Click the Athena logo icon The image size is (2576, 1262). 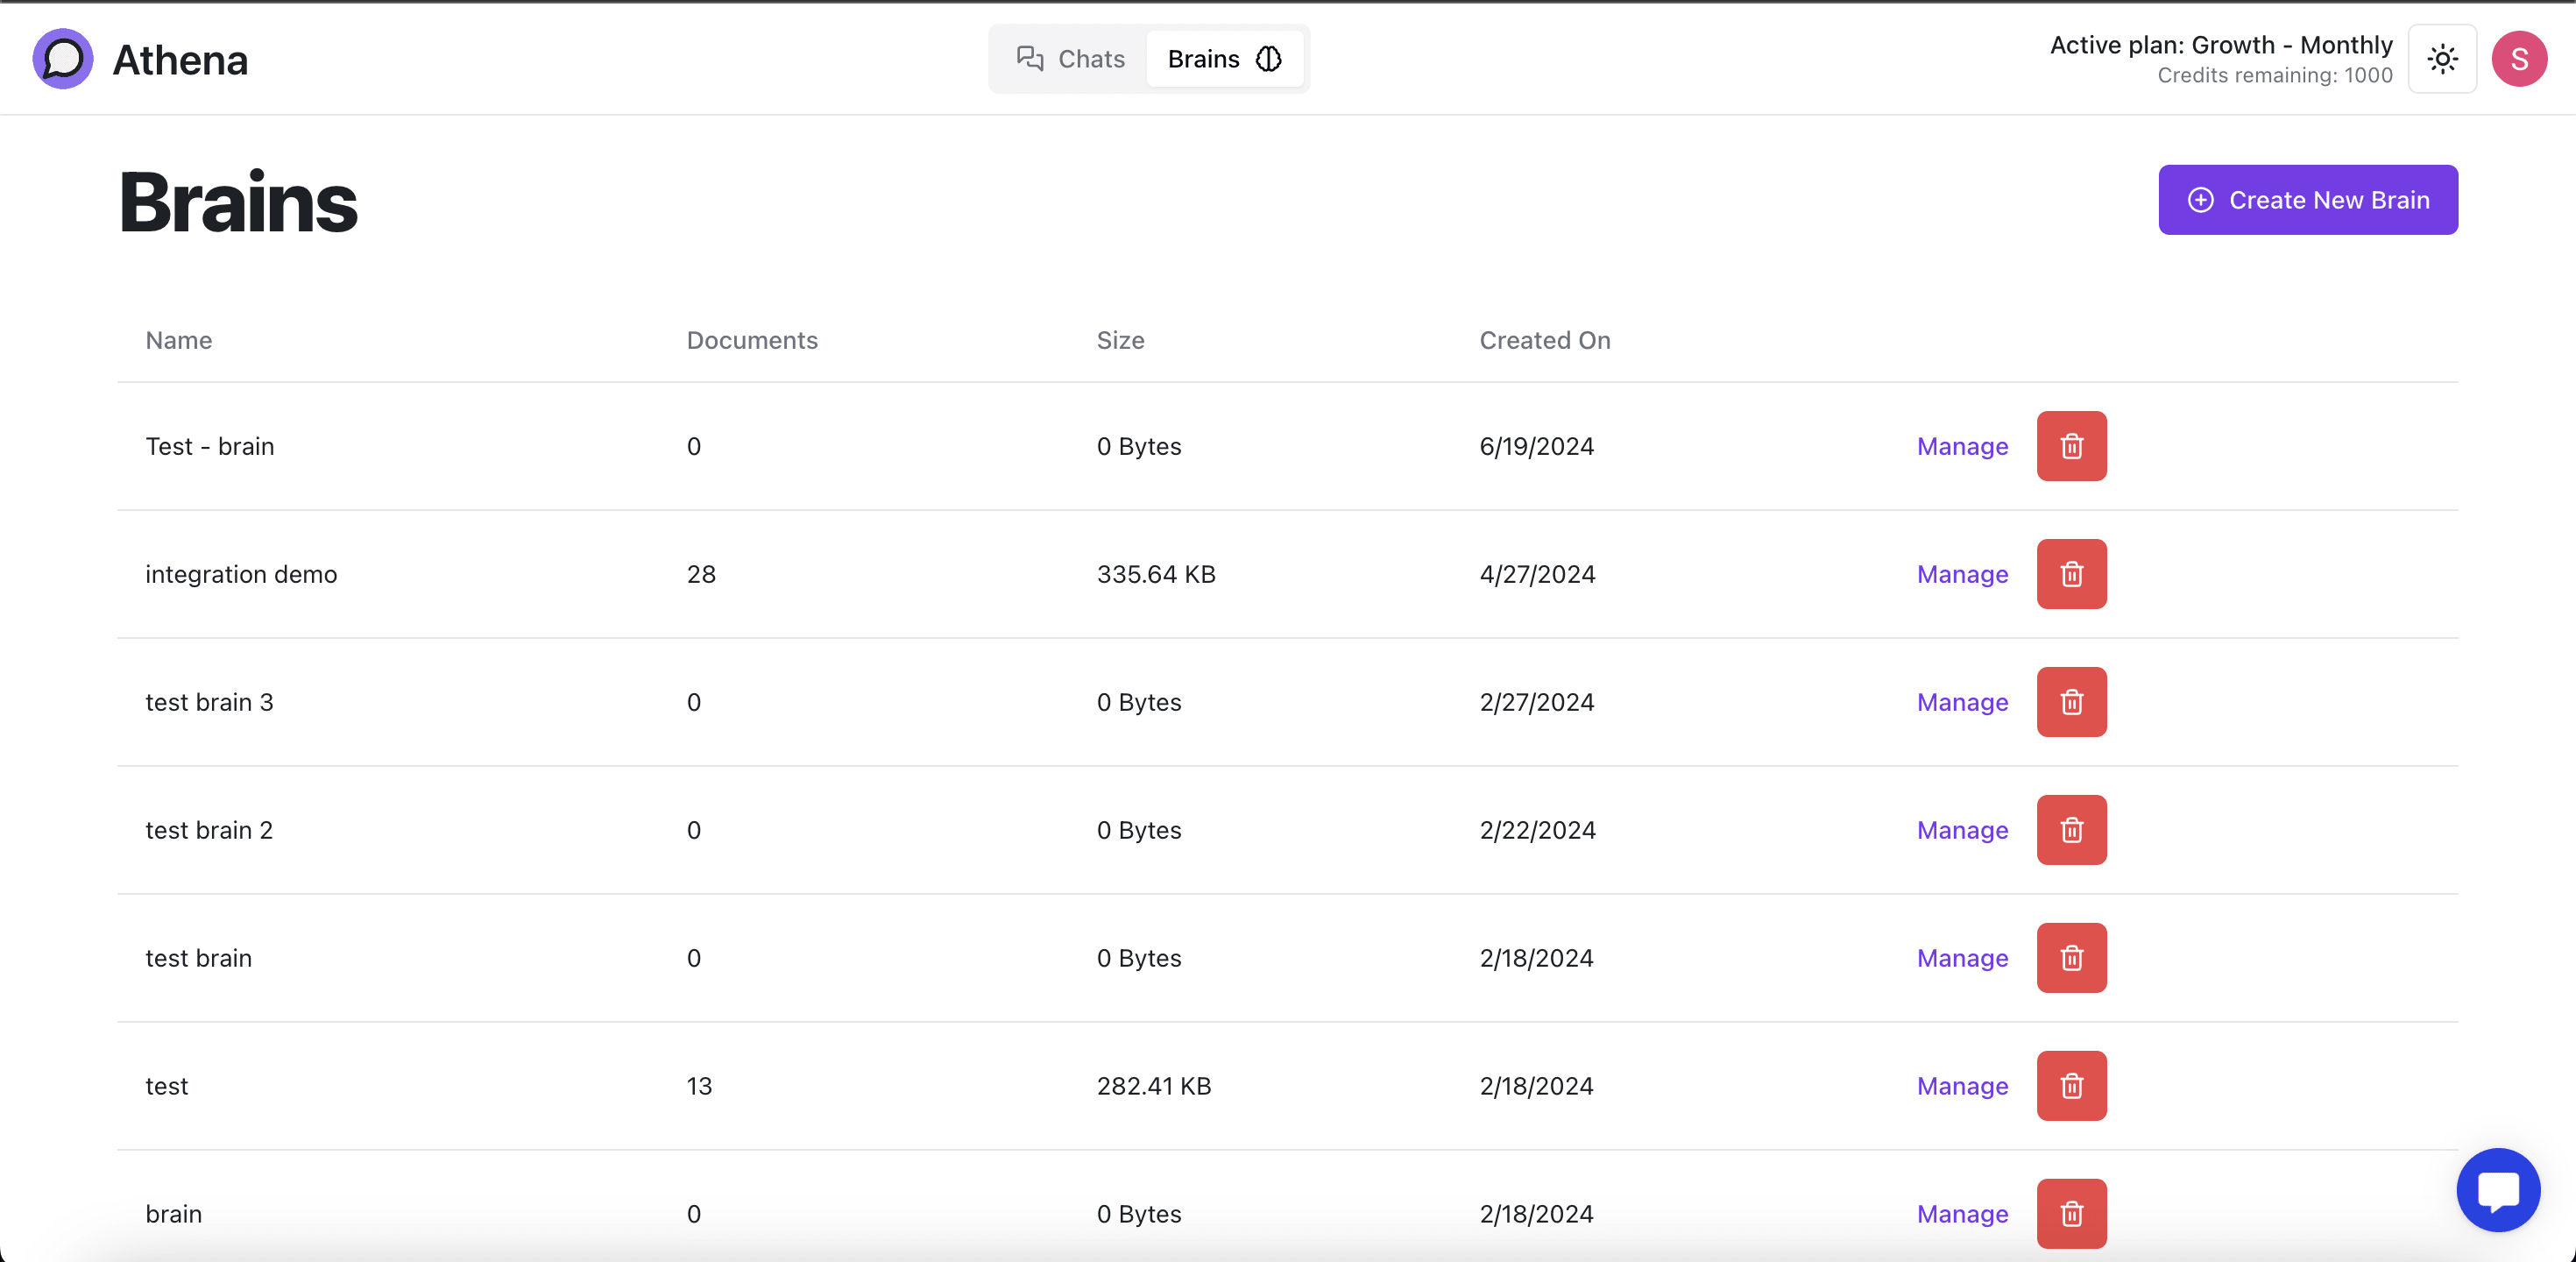tap(63, 59)
